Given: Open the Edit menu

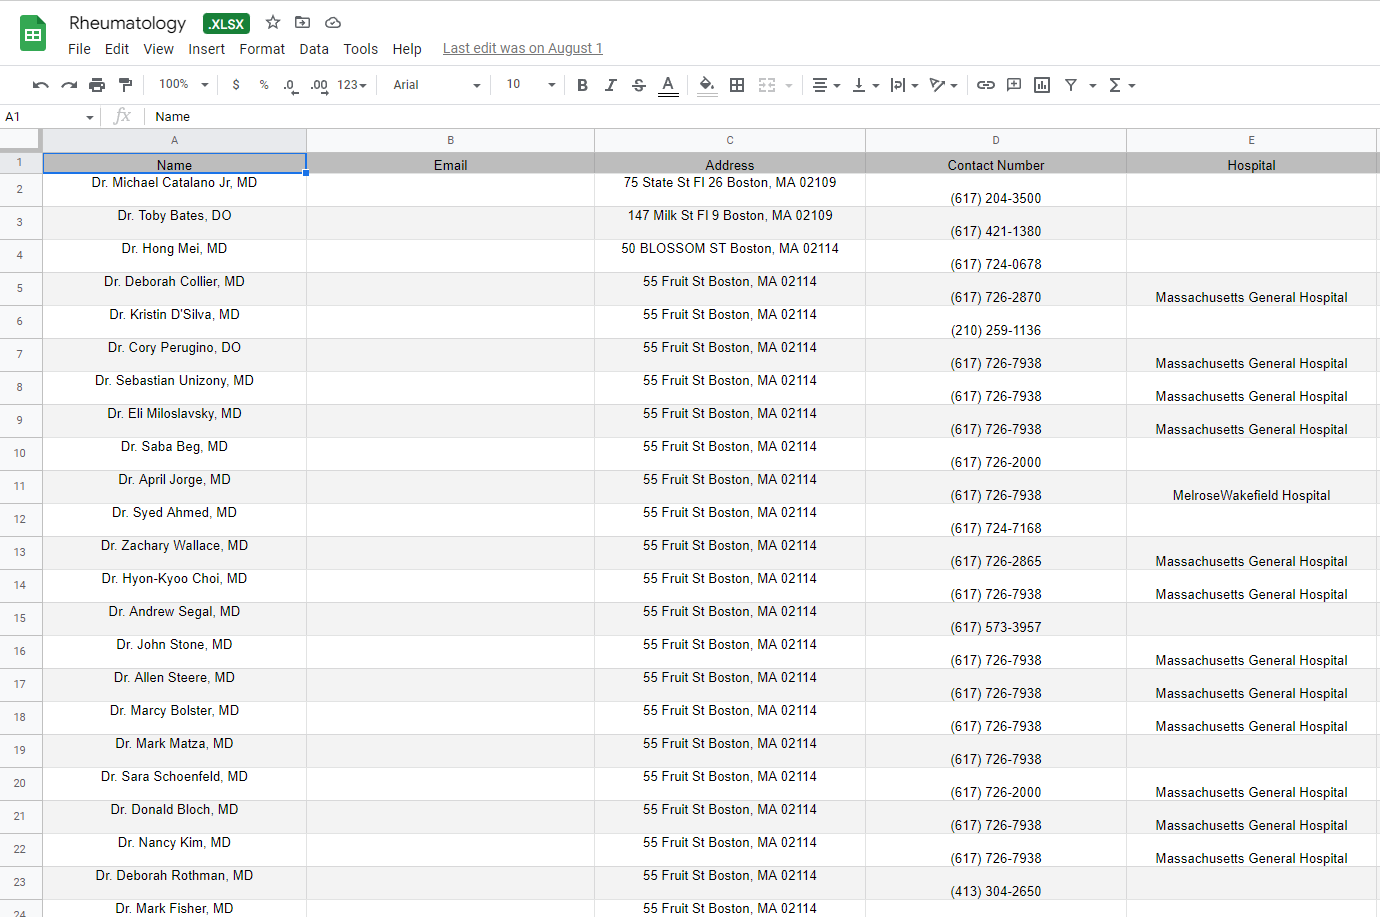Looking at the screenshot, I should [x=117, y=49].
